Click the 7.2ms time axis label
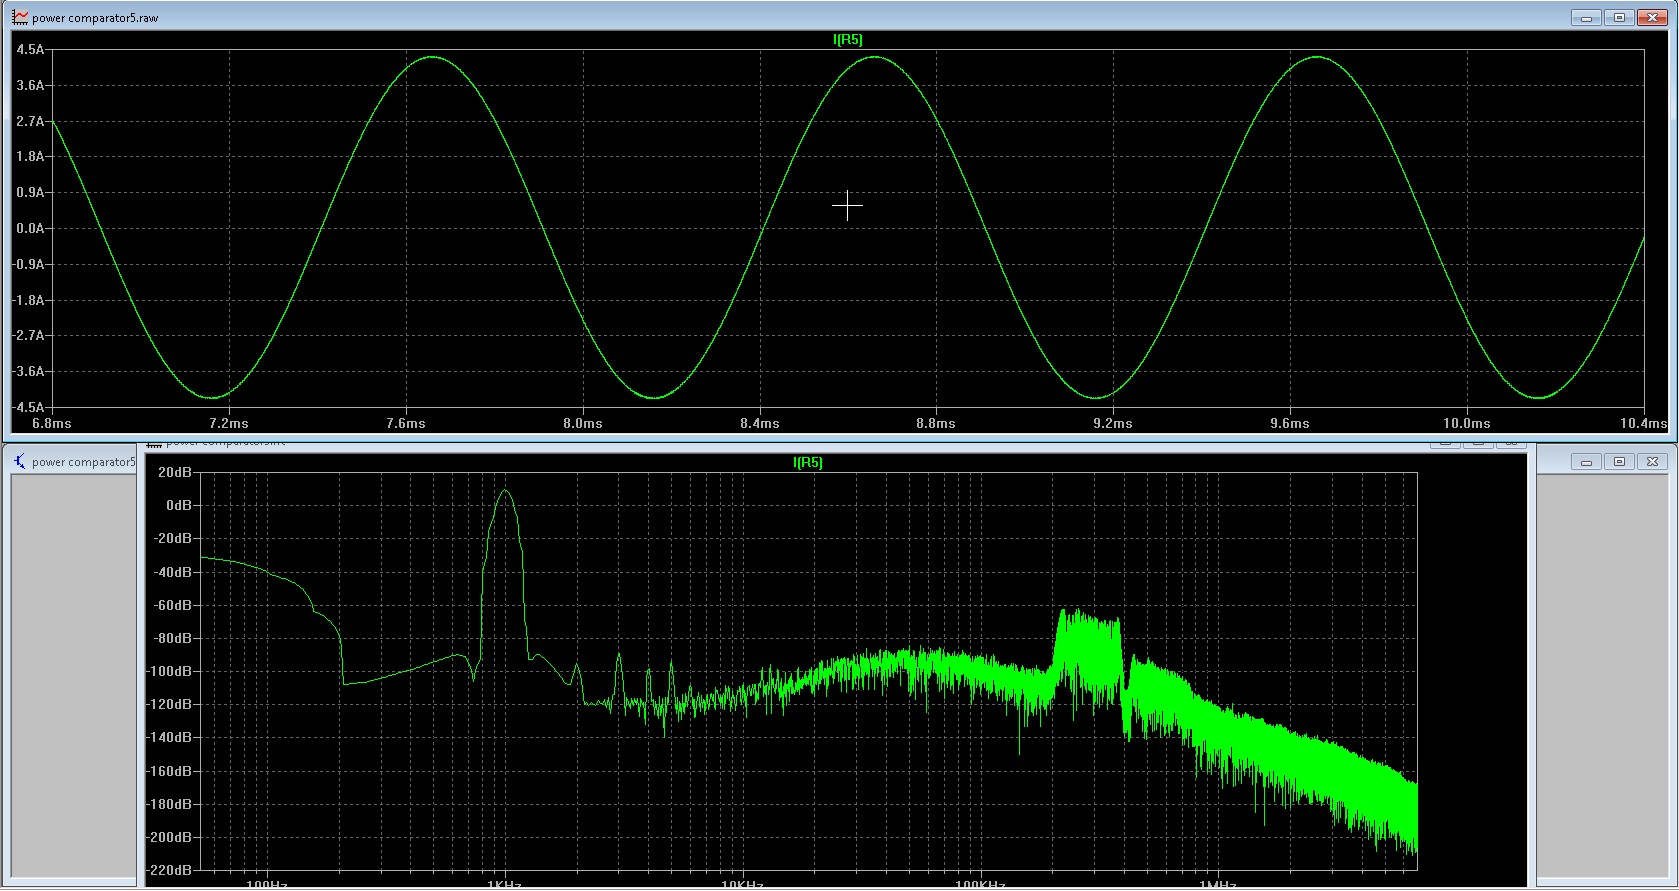Image resolution: width=1679 pixels, height=891 pixels. pyautogui.click(x=229, y=424)
